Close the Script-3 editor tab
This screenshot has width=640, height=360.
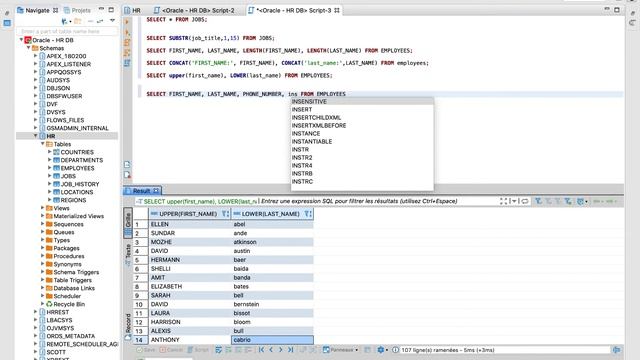(x=337, y=10)
